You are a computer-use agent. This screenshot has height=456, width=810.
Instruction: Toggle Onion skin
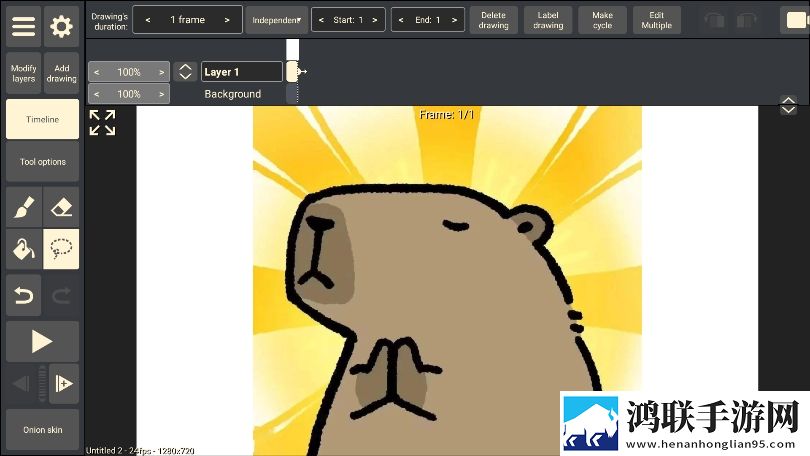coord(42,430)
